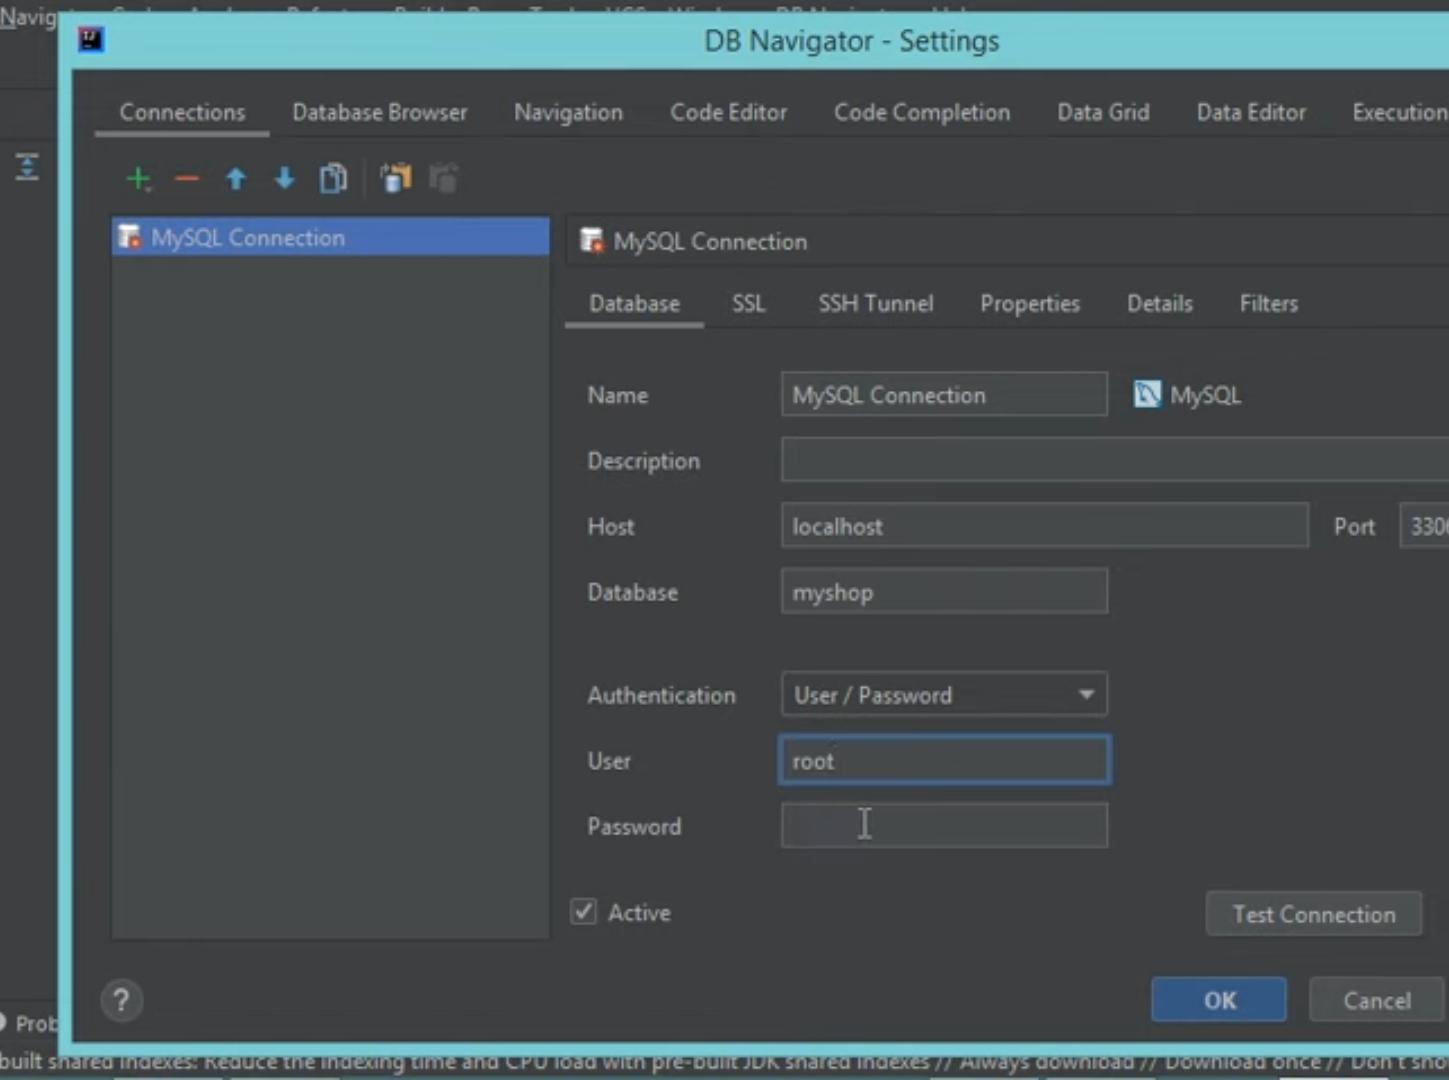This screenshot has height=1080, width=1449.
Task: Toggle the Active checkbox
Action: point(584,911)
